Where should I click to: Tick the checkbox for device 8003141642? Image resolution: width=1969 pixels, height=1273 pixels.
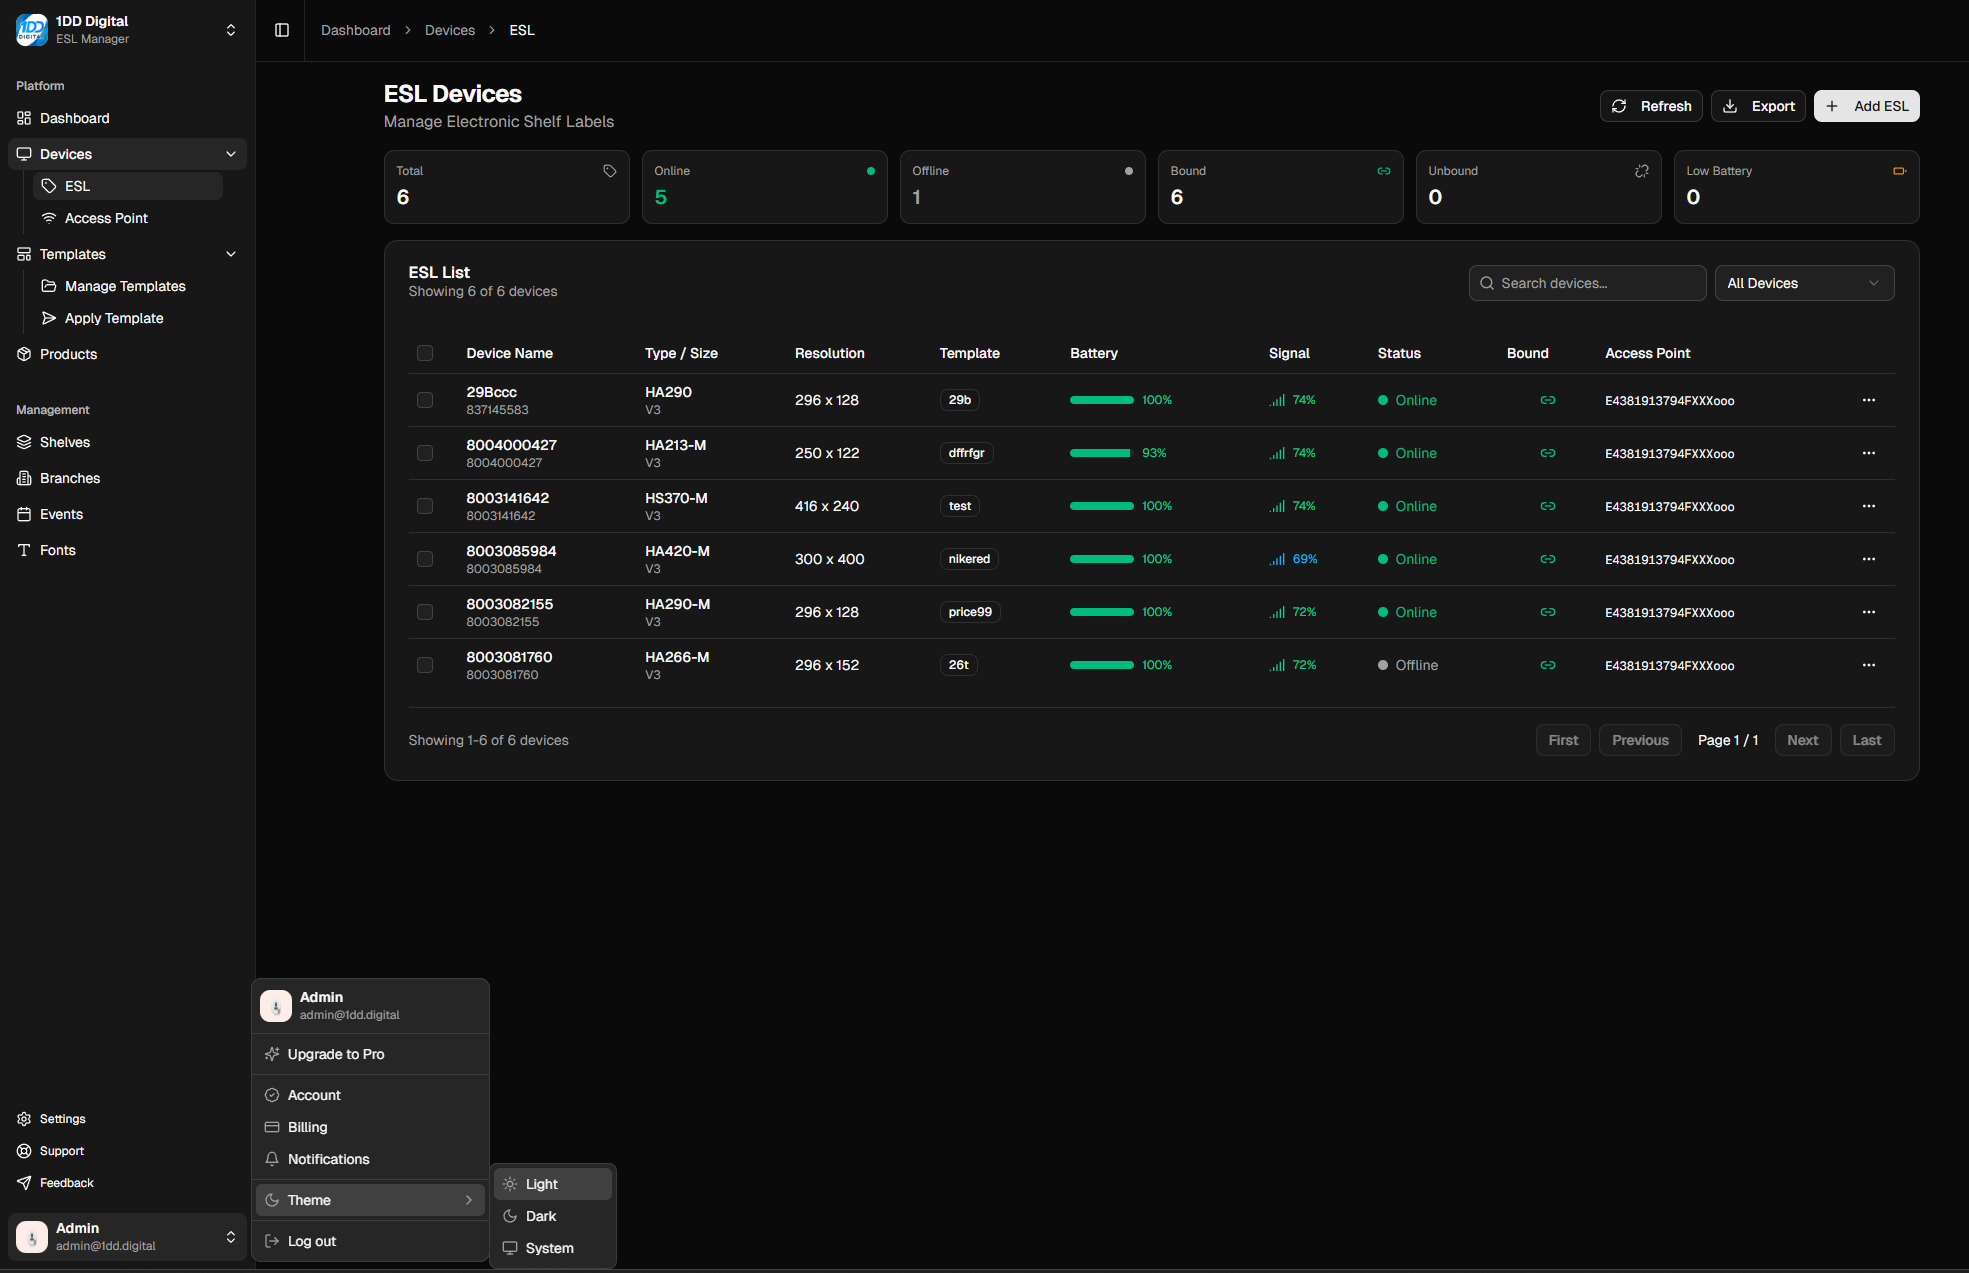click(x=425, y=506)
